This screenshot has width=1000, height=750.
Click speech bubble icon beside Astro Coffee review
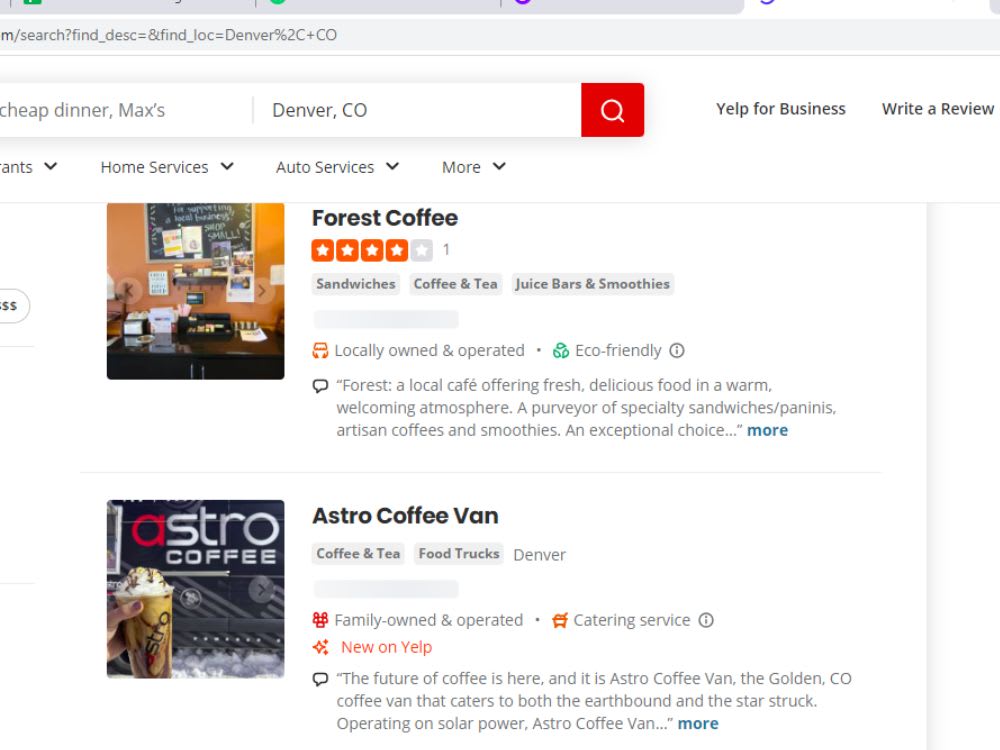click(320, 679)
